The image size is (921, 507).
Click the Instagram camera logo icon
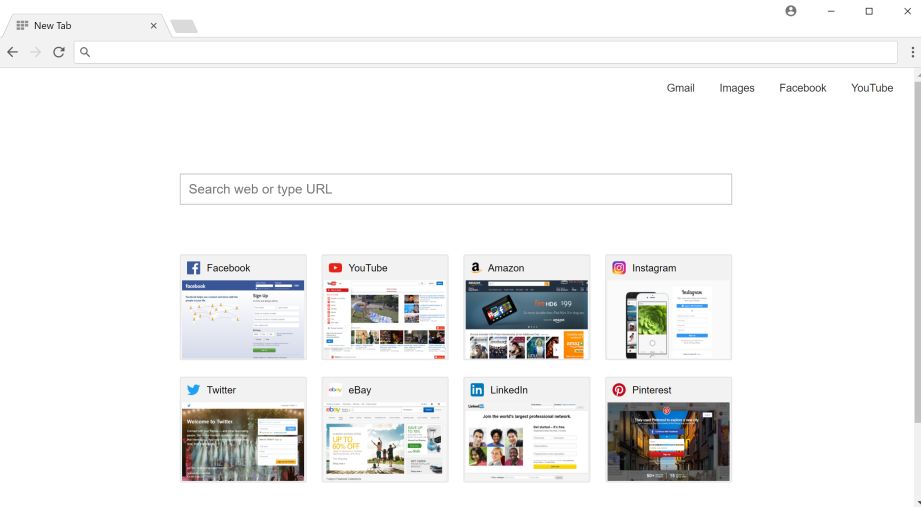pyautogui.click(x=619, y=268)
